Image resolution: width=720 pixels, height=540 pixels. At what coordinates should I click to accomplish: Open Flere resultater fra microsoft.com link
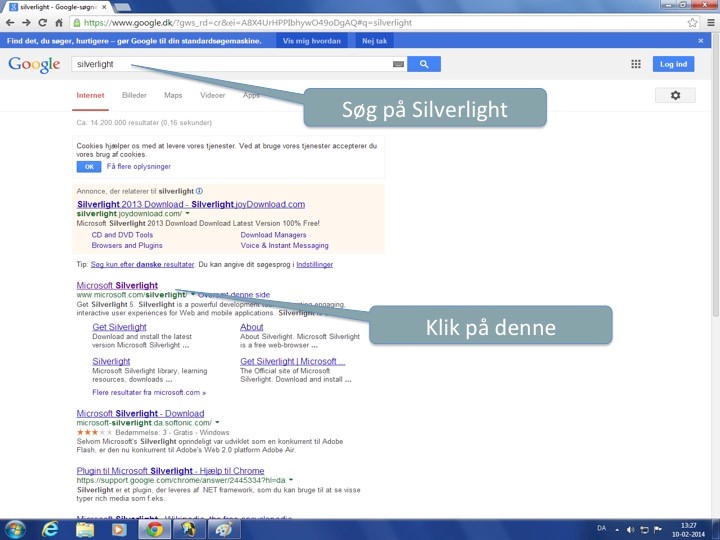coord(149,393)
